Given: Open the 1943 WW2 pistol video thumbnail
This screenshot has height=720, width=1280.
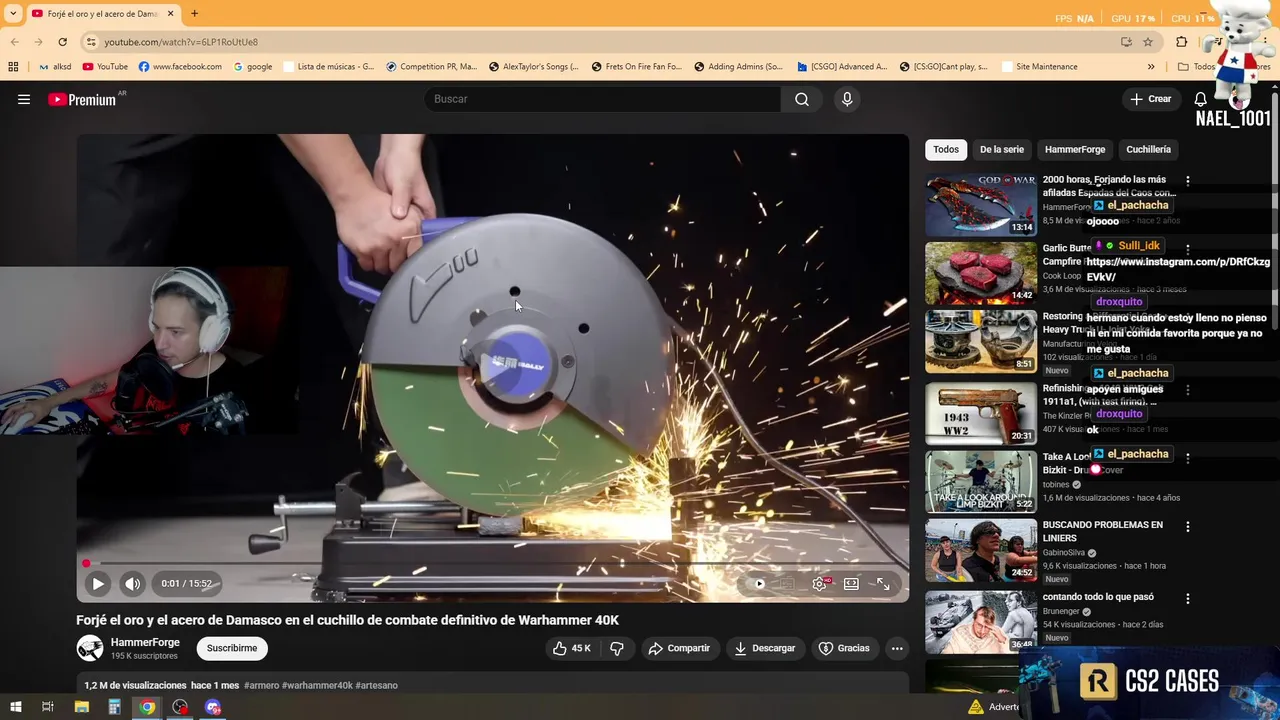Looking at the screenshot, I should (981, 413).
